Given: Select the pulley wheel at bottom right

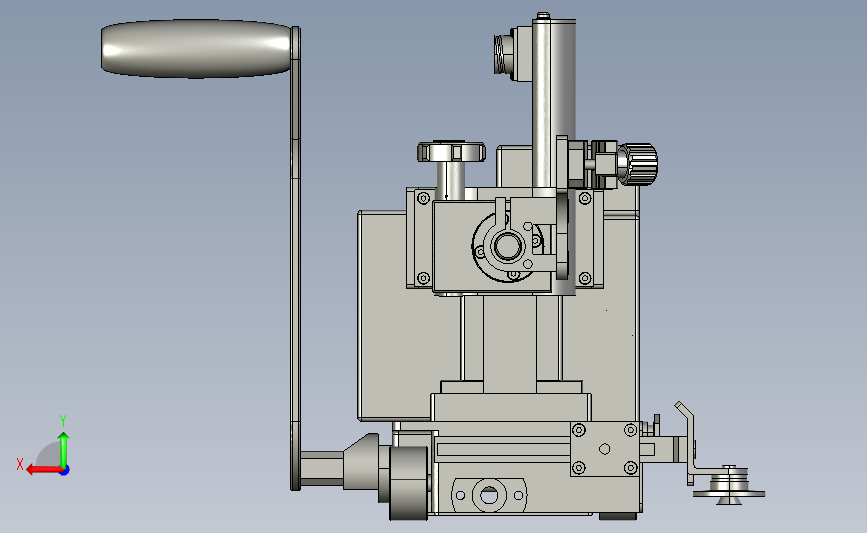Looking at the screenshot, I should [729, 487].
